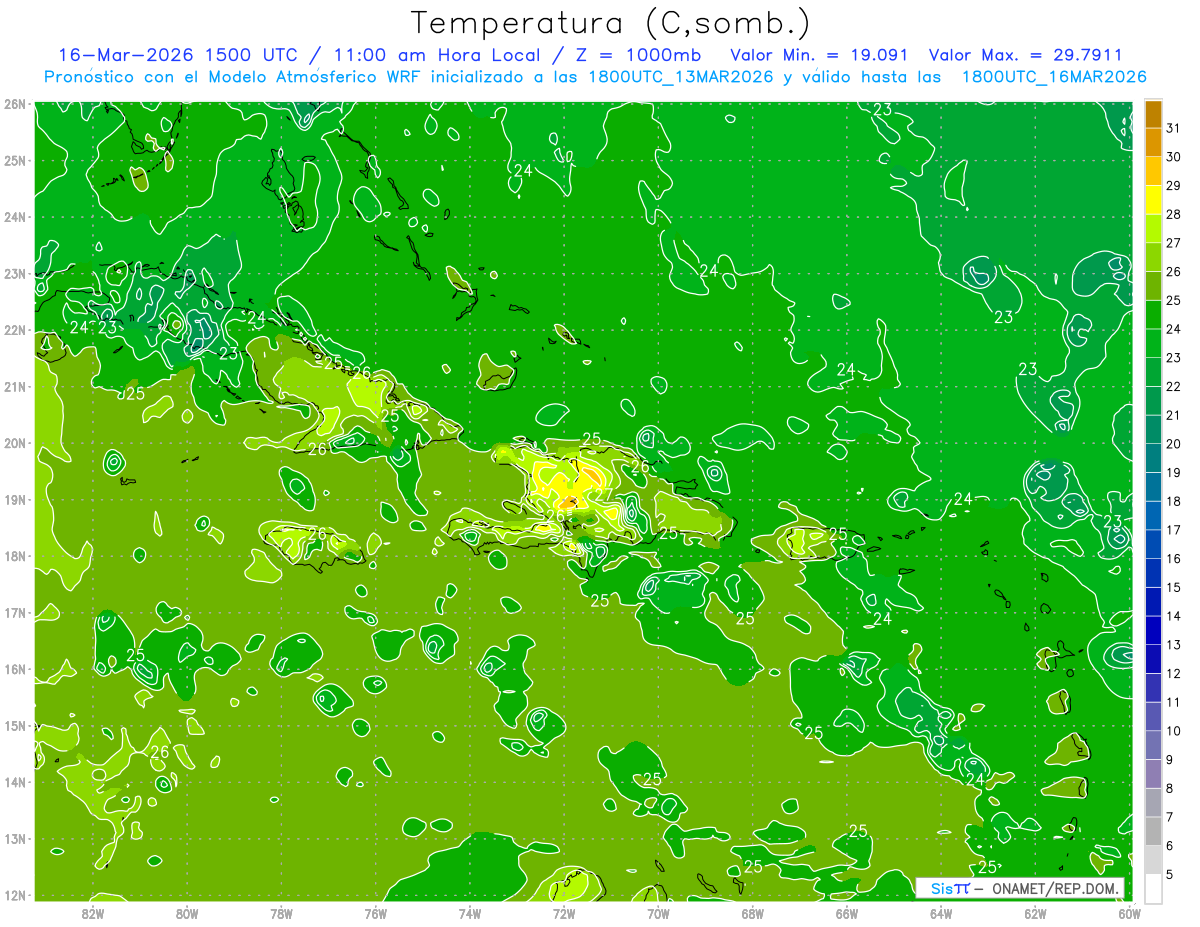Select the 78W longitude axis label

(x=281, y=913)
